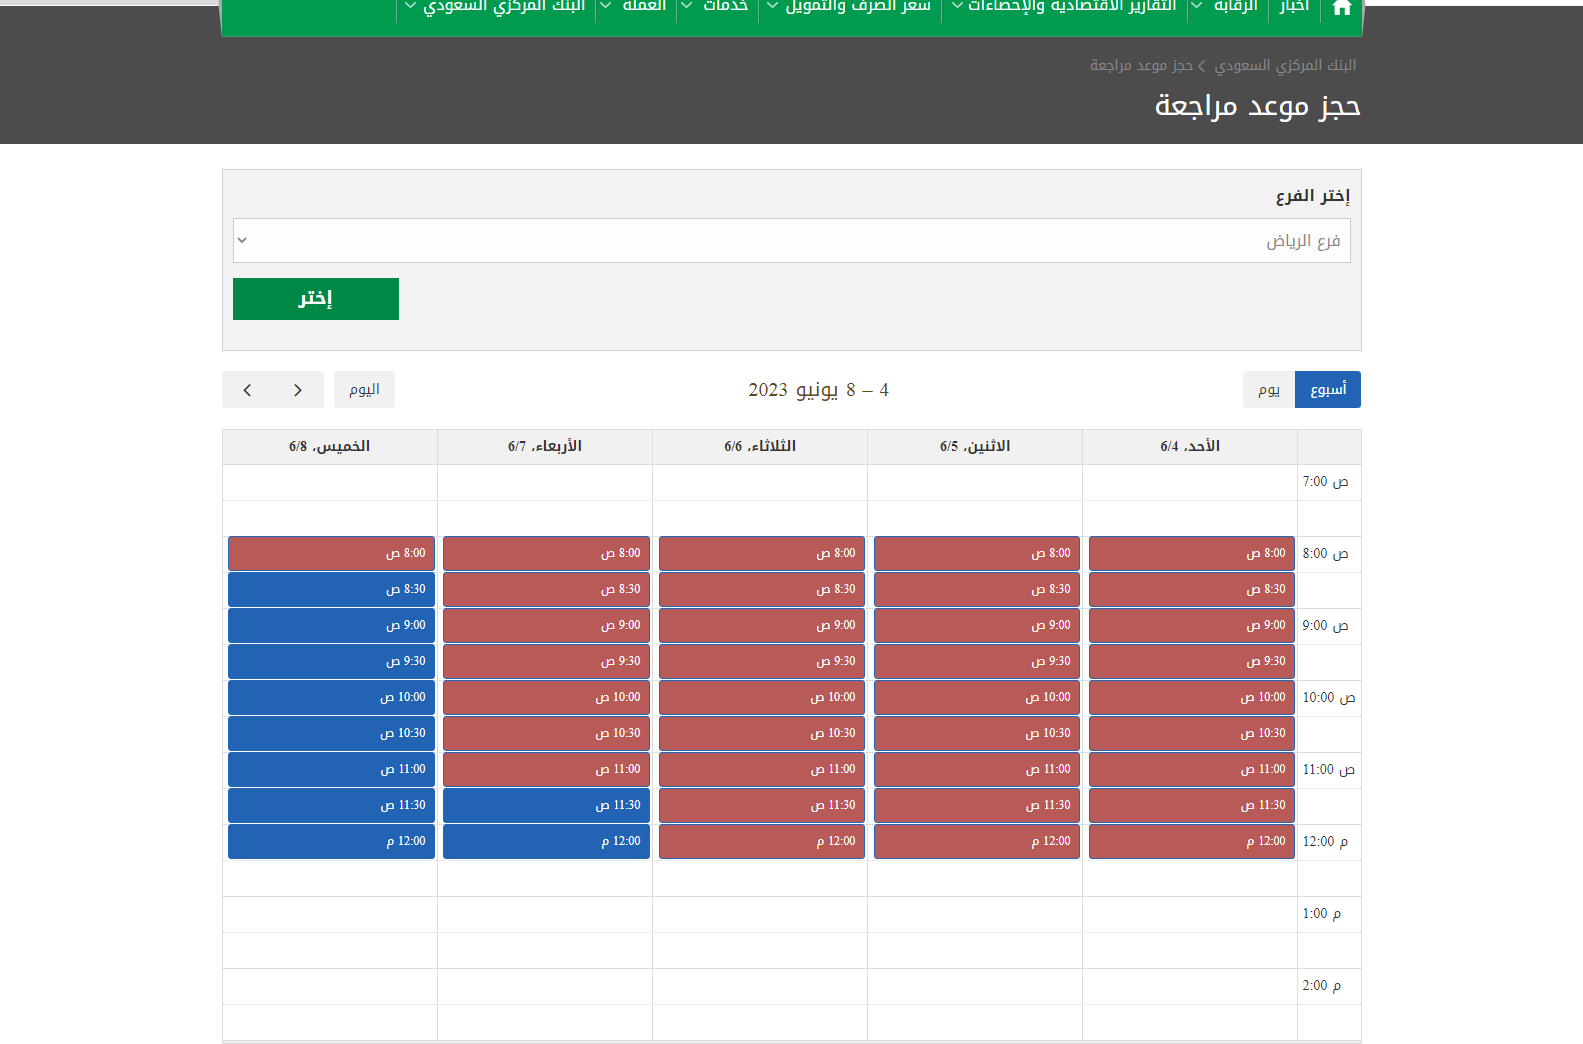
Task: Click the الأربعاء 6/7 column header
Action: 545,447
